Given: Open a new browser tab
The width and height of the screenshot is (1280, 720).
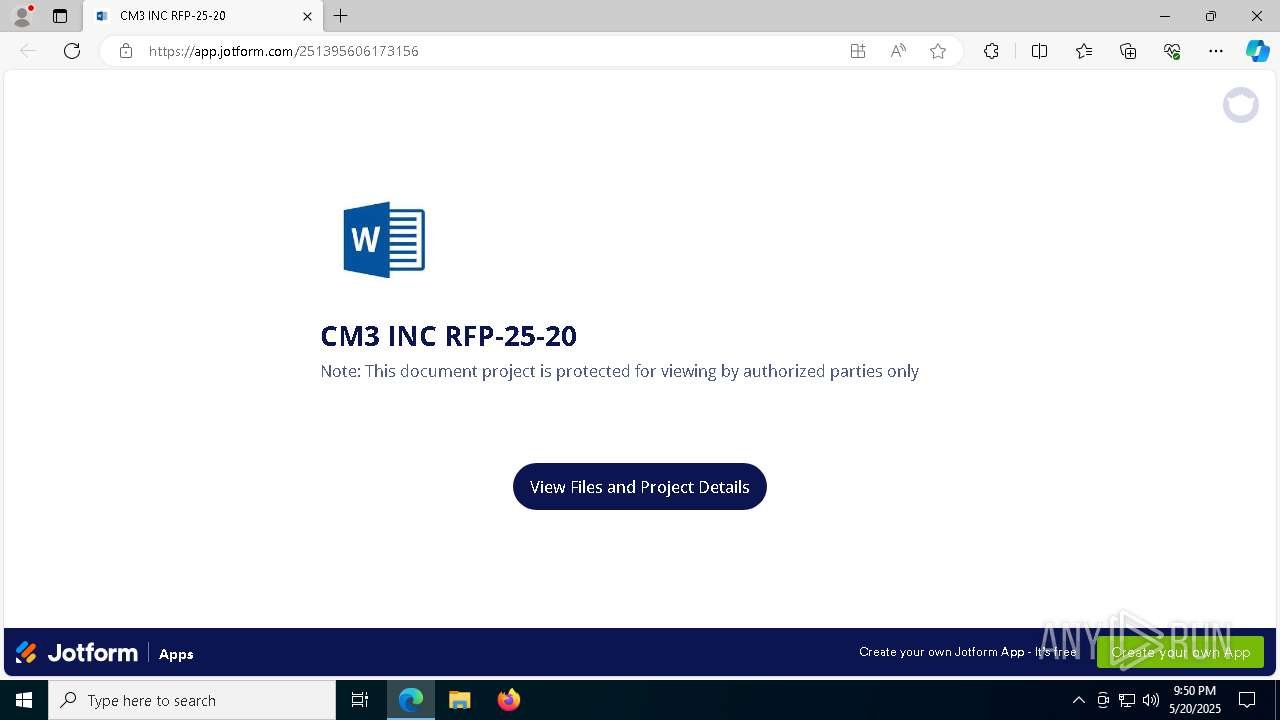Looking at the screenshot, I should click(341, 16).
